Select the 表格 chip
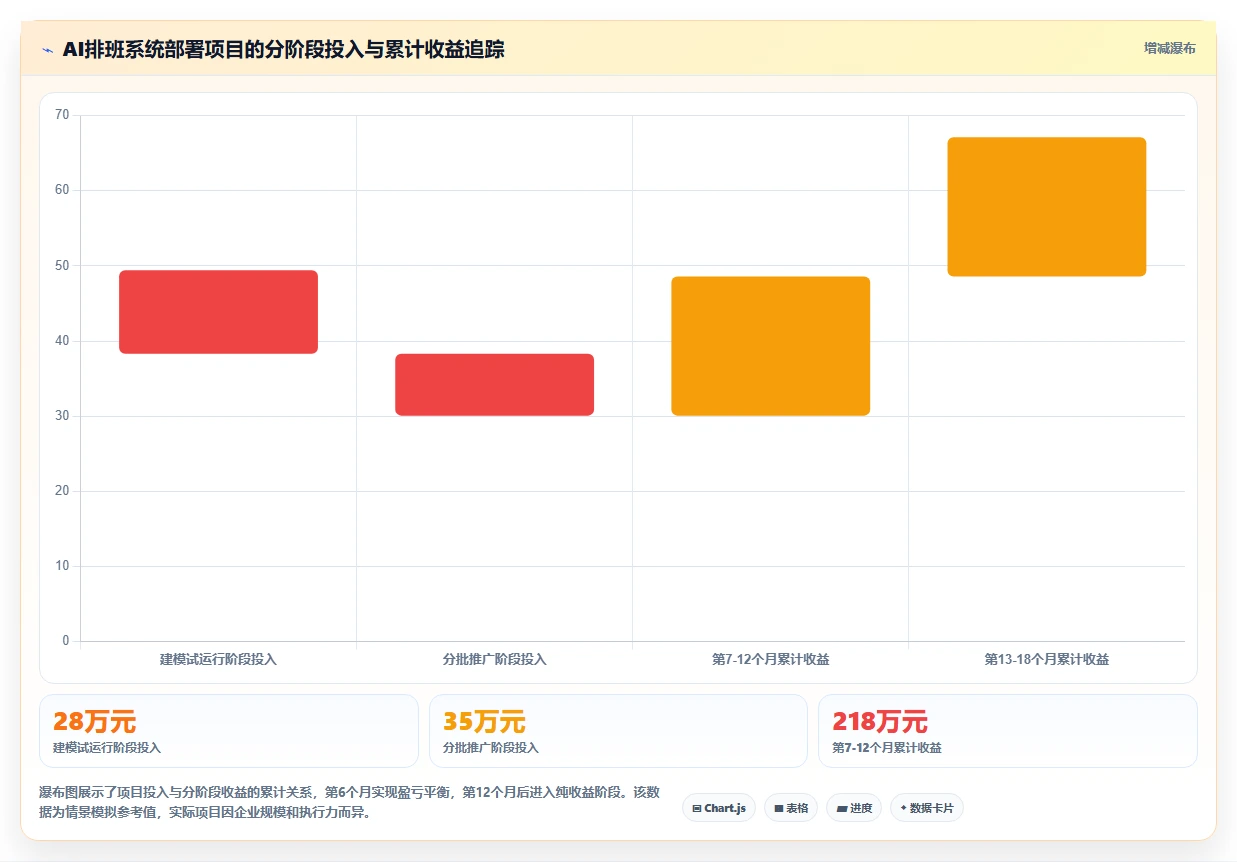Screen dimensions: 1237x862 [791, 808]
